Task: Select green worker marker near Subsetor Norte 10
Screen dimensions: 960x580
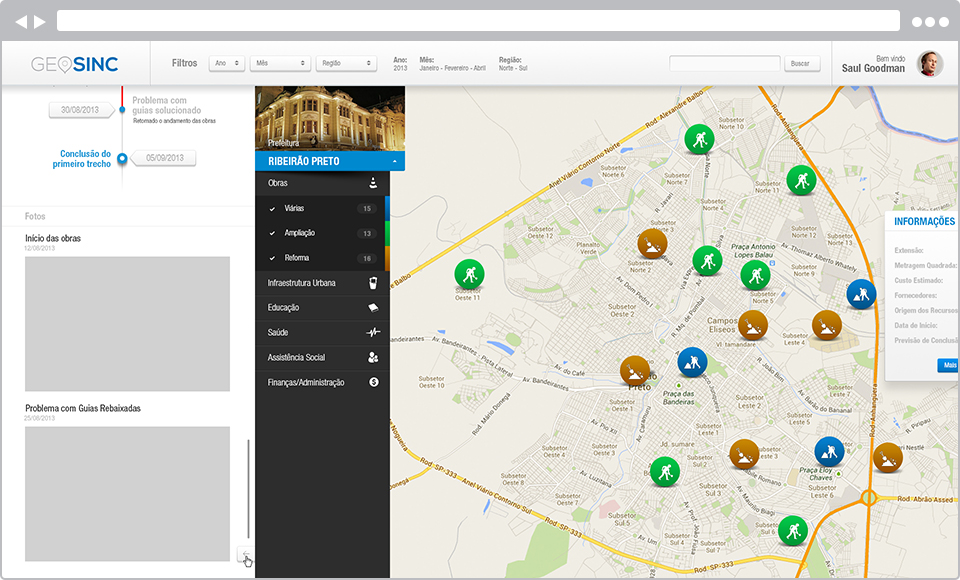Action: [x=699, y=139]
